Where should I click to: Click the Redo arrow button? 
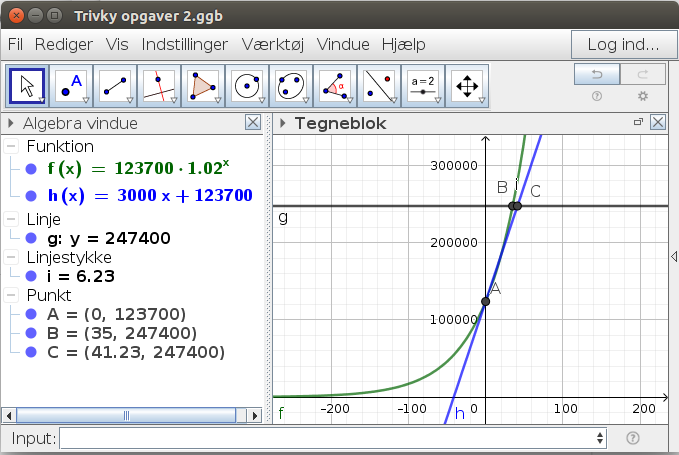tap(643, 74)
